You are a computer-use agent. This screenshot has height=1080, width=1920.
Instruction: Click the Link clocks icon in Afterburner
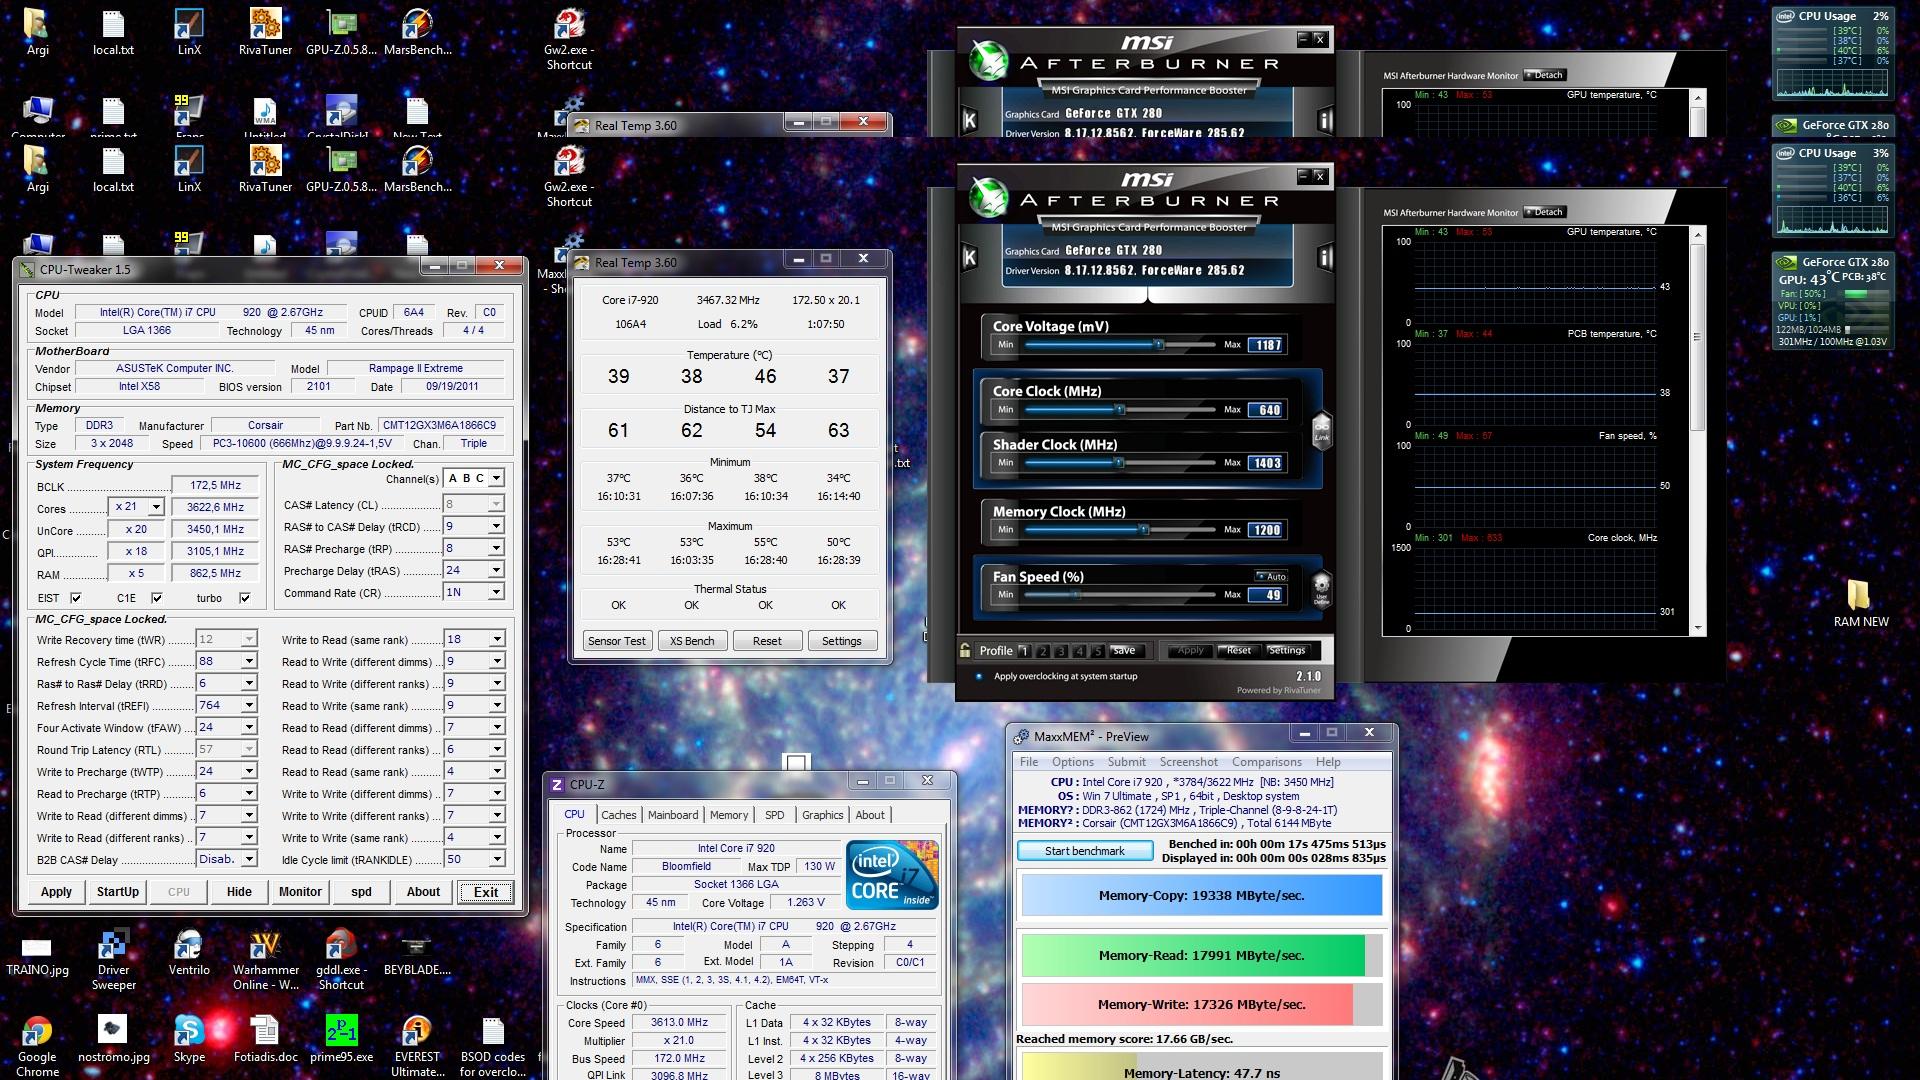coord(1321,431)
